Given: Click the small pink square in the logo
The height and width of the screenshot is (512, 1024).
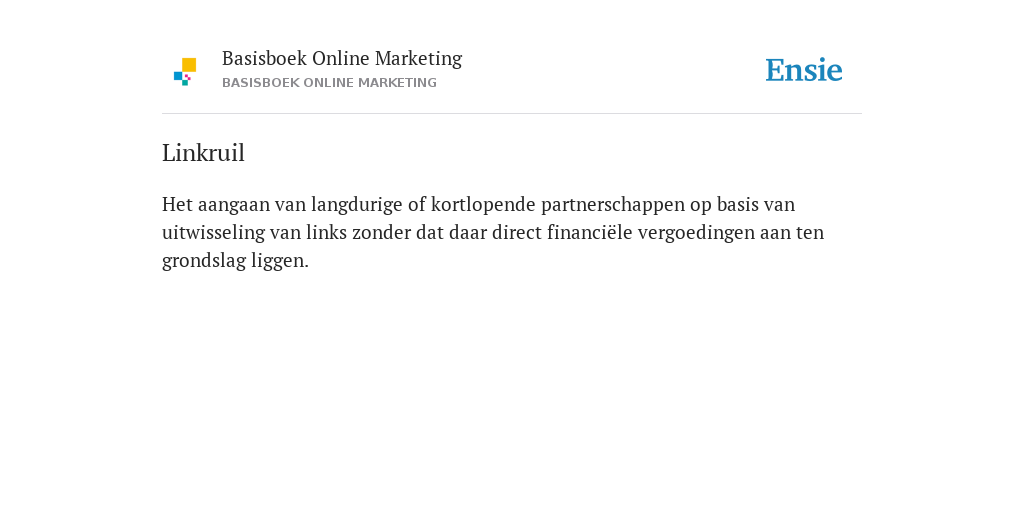Looking at the screenshot, I should click(187, 77).
